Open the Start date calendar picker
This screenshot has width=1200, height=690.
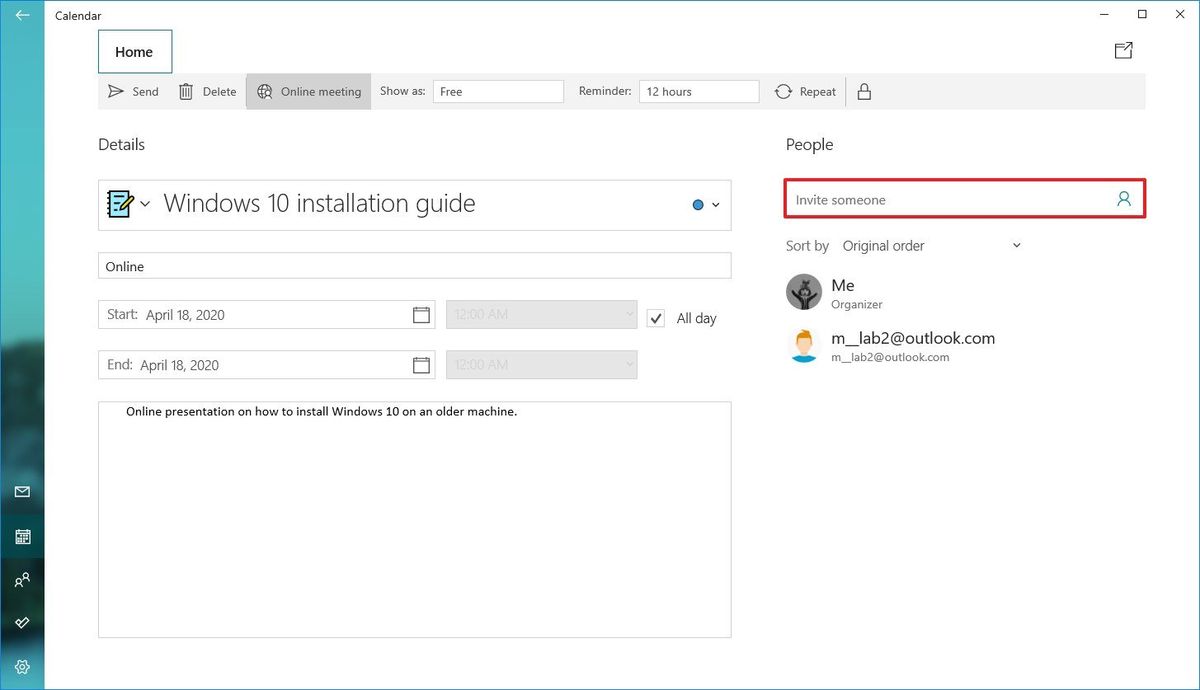pyautogui.click(x=421, y=315)
